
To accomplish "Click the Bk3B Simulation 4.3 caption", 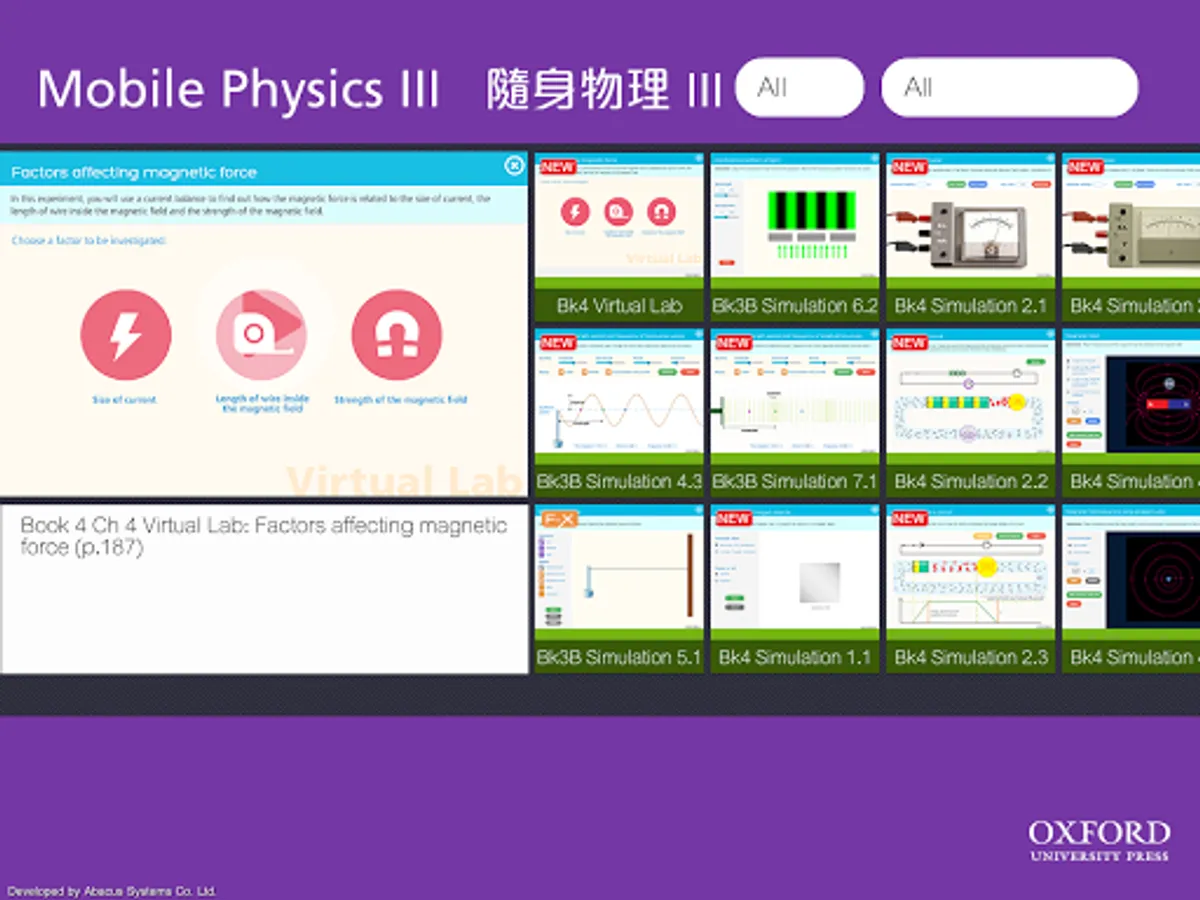I will tap(619, 482).
